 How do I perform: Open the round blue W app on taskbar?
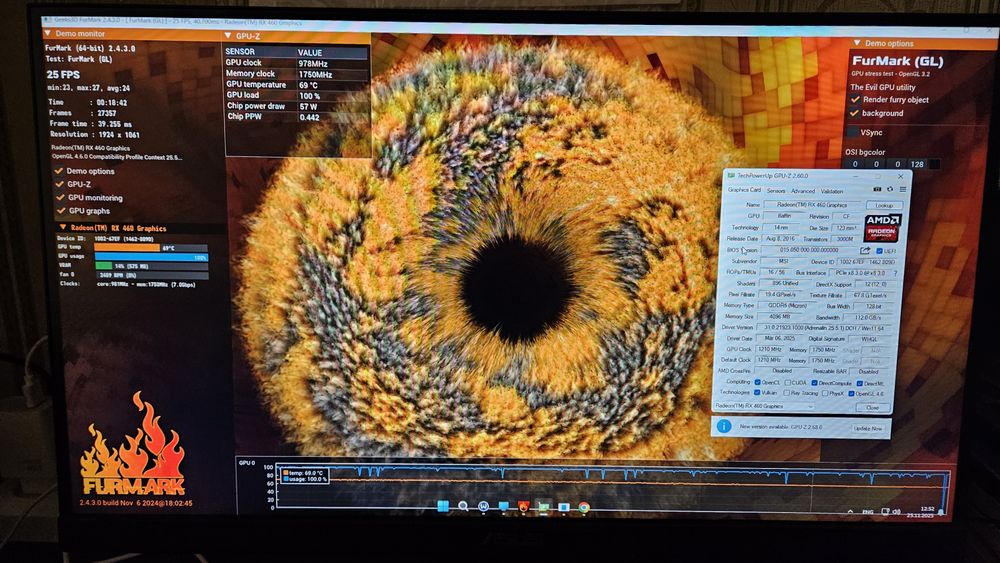[x=483, y=506]
